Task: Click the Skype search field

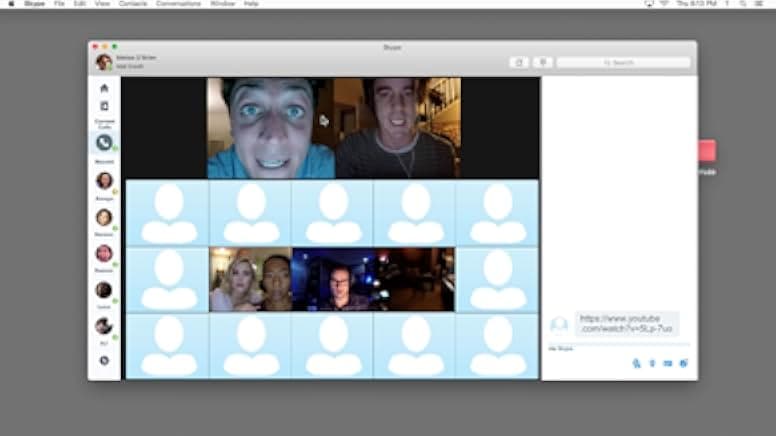Action: click(x=623, y=62)
